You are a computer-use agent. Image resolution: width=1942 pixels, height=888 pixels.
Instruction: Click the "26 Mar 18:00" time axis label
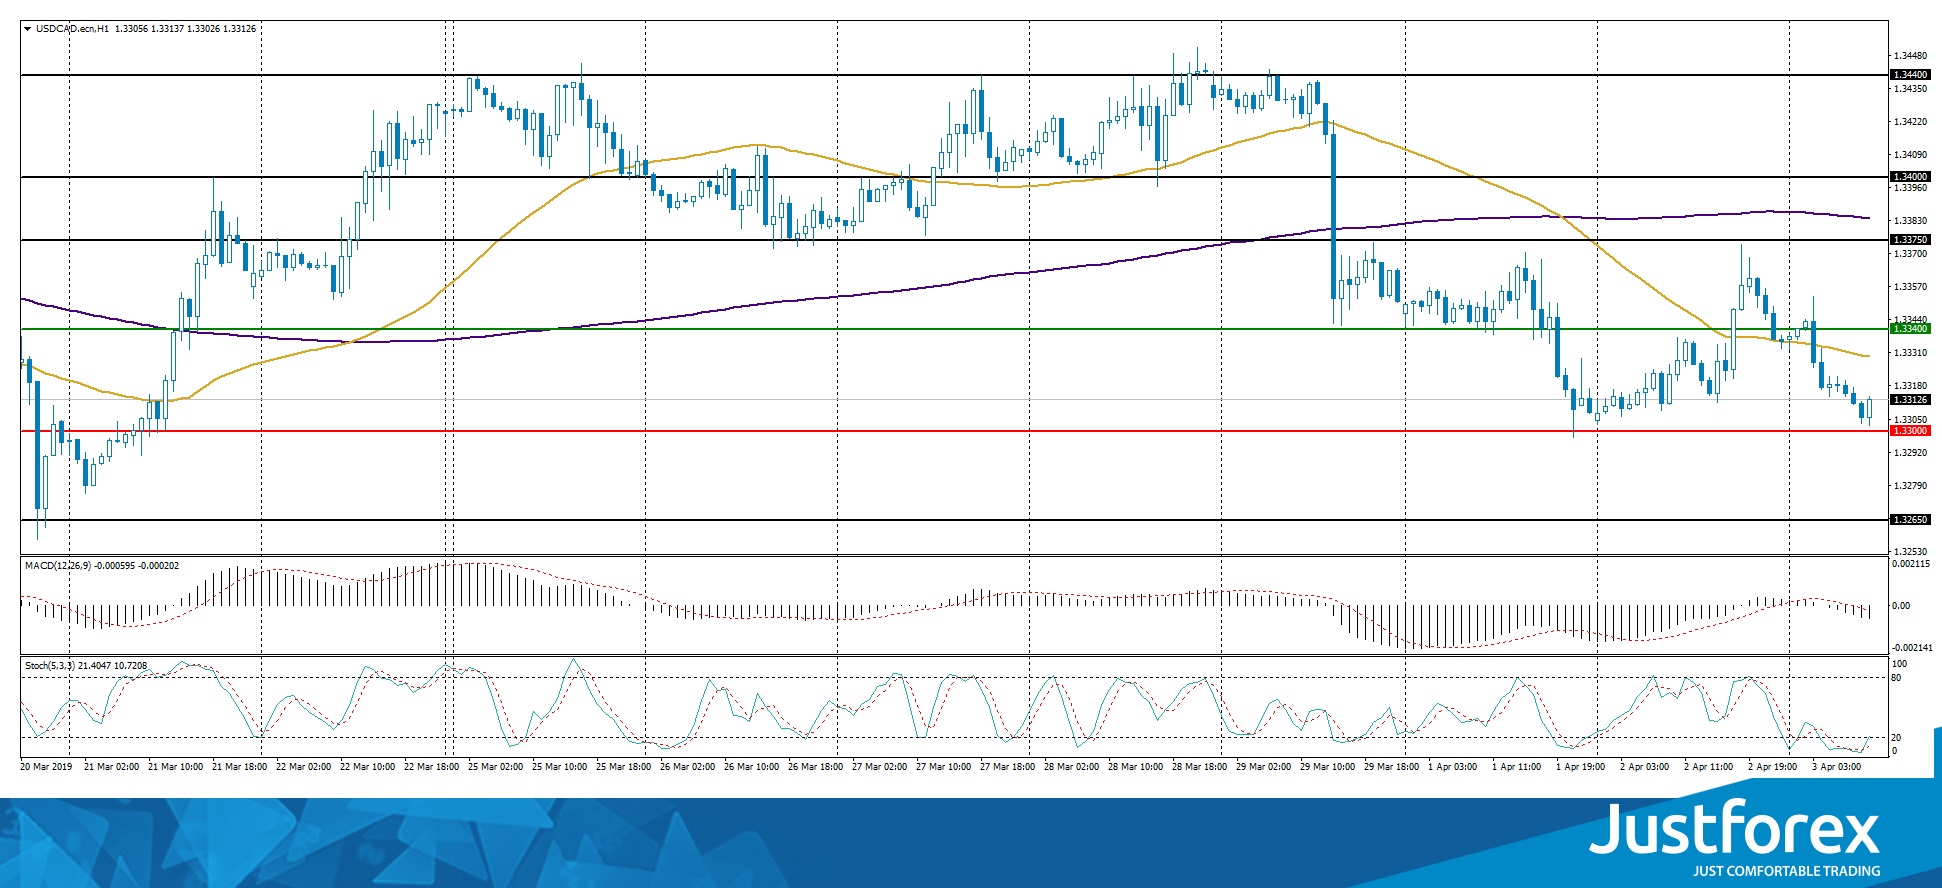coord(816,767)
